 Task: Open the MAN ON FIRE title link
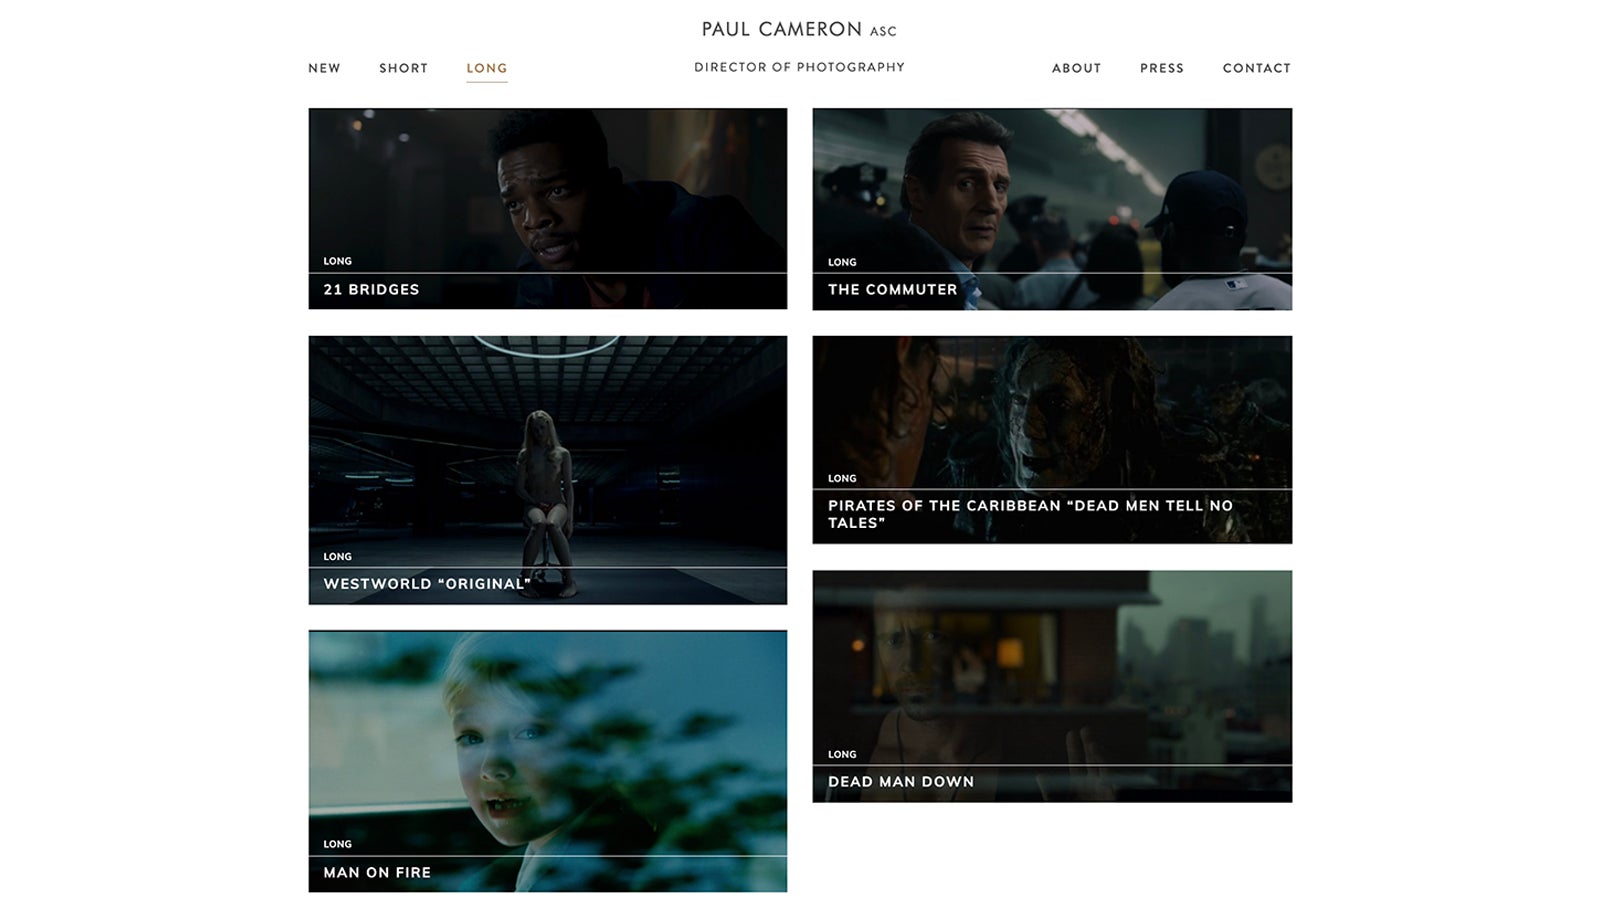pyautogui.click(x=376, y=872)
